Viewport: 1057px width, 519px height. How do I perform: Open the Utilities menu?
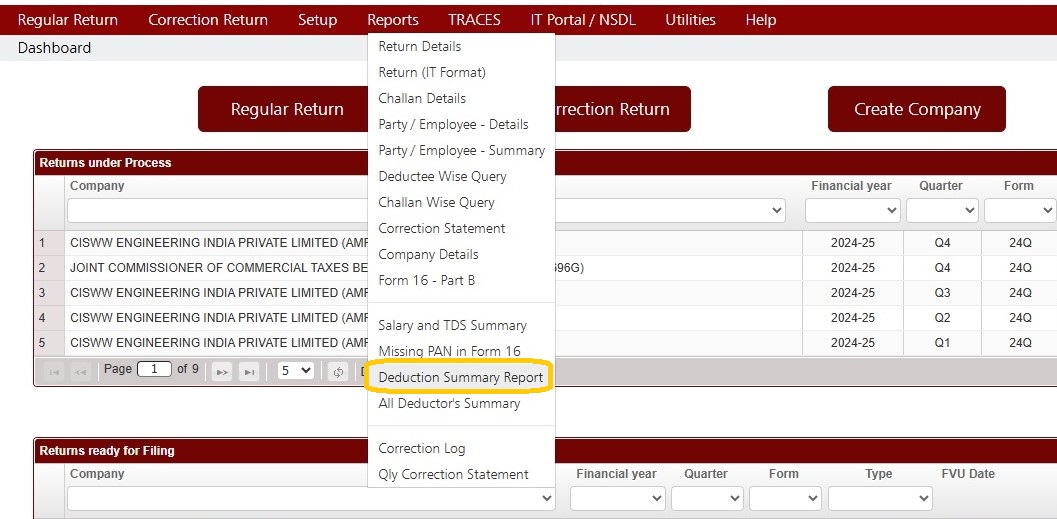(690, 20)
